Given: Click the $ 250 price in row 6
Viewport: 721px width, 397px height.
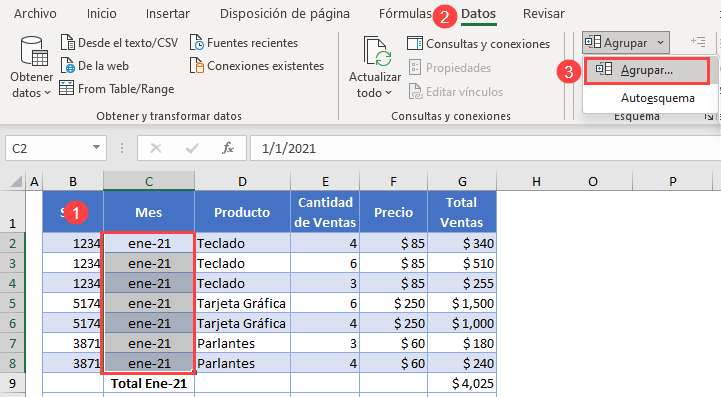Looking at the screenshot, I should 394,323.
